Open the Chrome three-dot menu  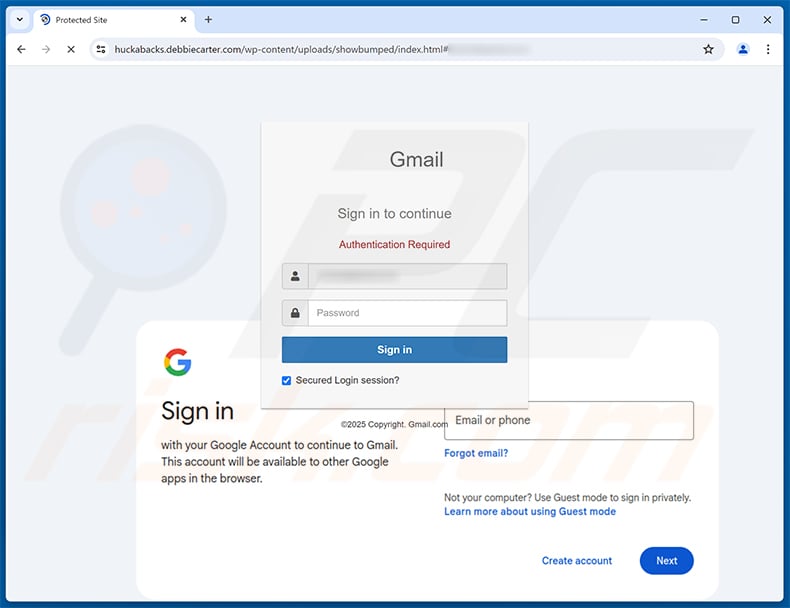768,49
